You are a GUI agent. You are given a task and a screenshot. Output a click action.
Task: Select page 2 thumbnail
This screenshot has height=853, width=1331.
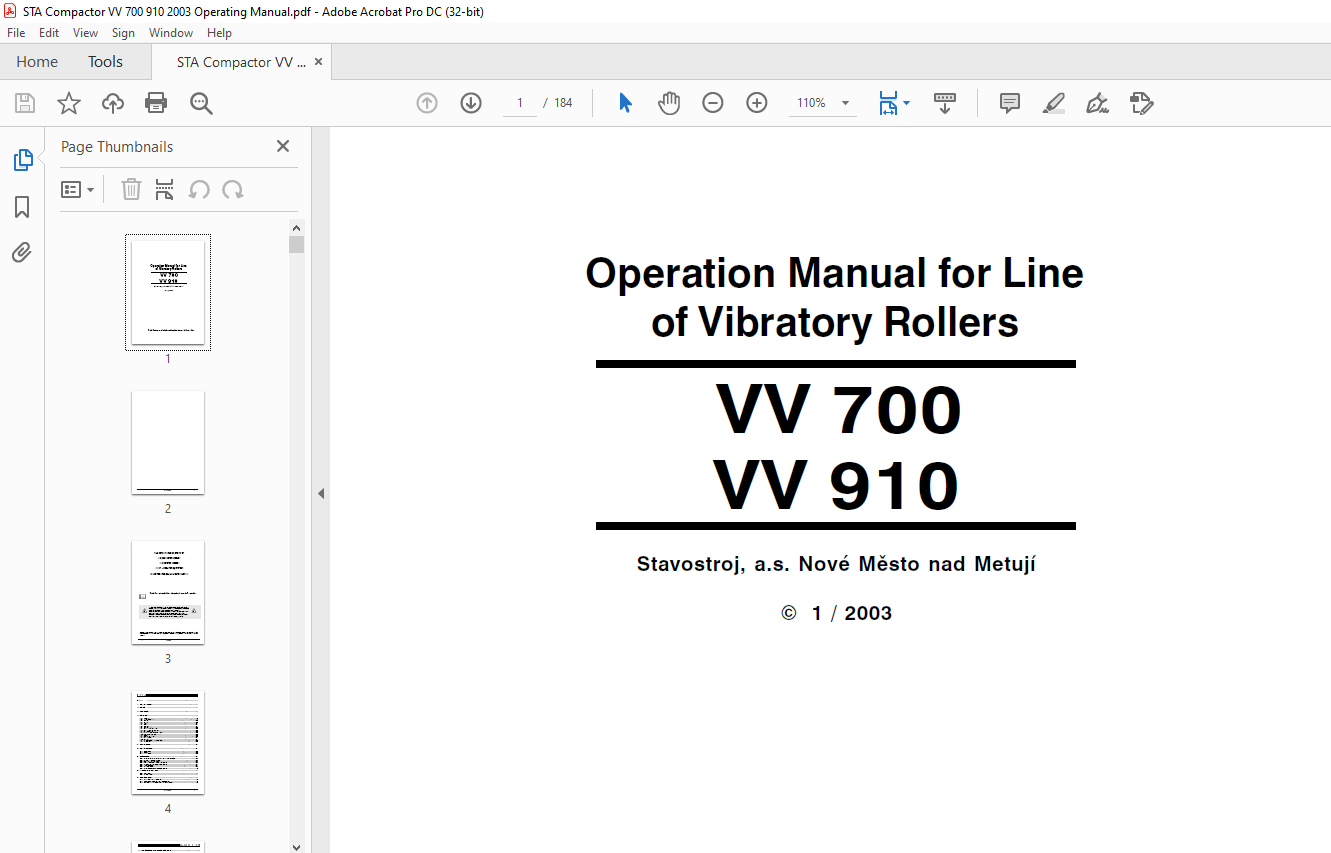(168, 442)
